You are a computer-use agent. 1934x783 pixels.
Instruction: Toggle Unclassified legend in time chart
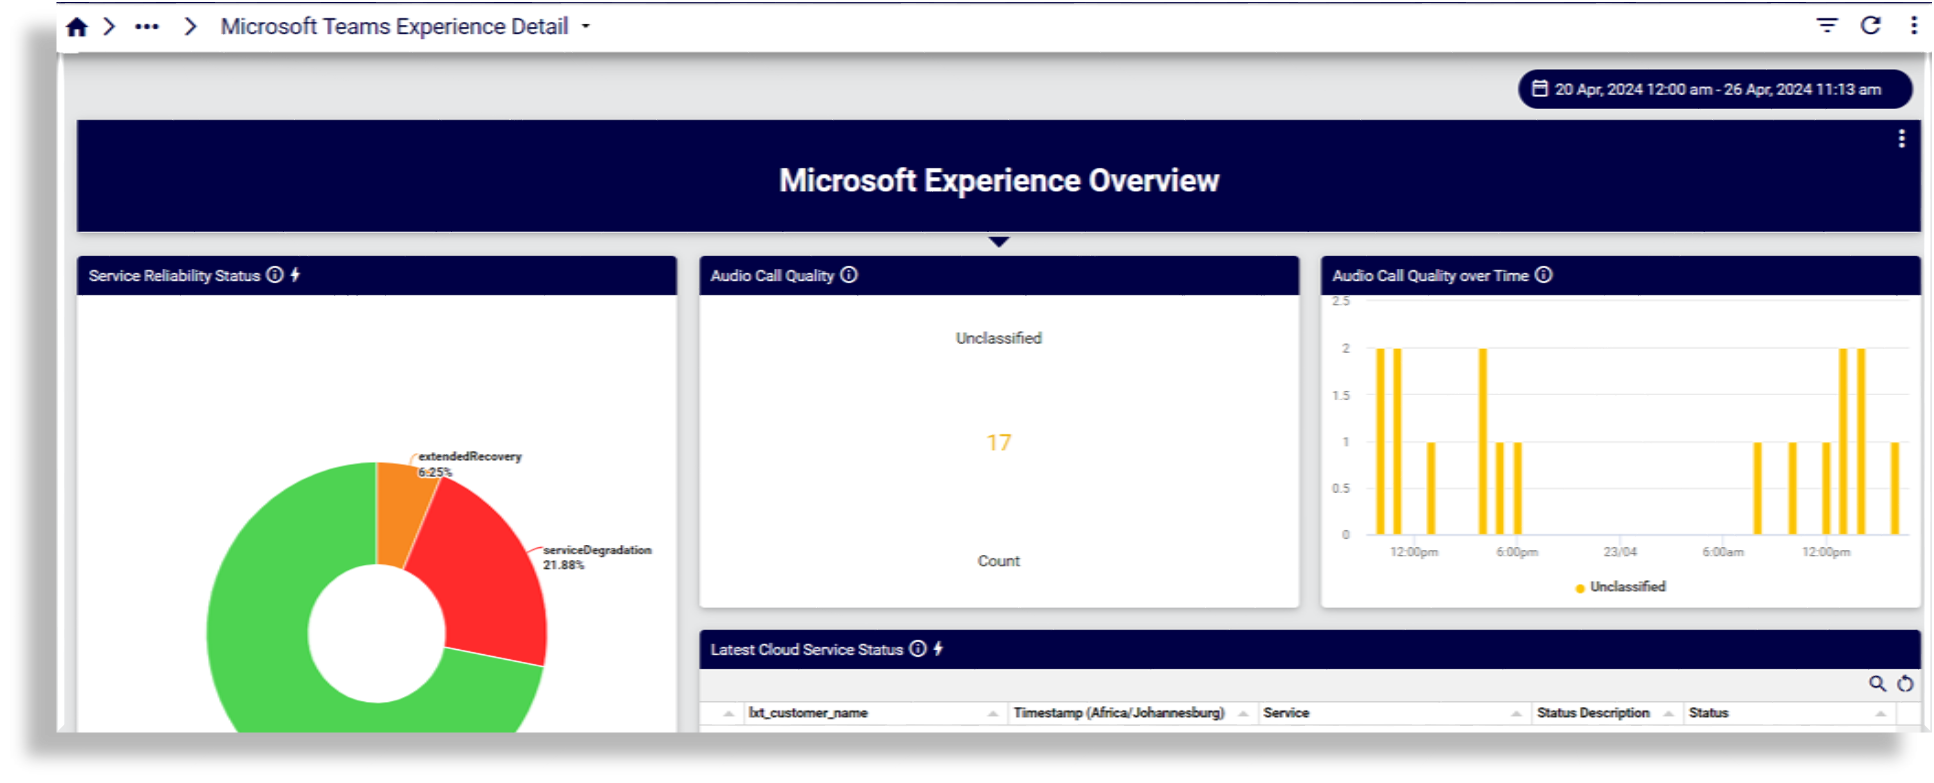pyautogui.click(x=1621, y=587)
